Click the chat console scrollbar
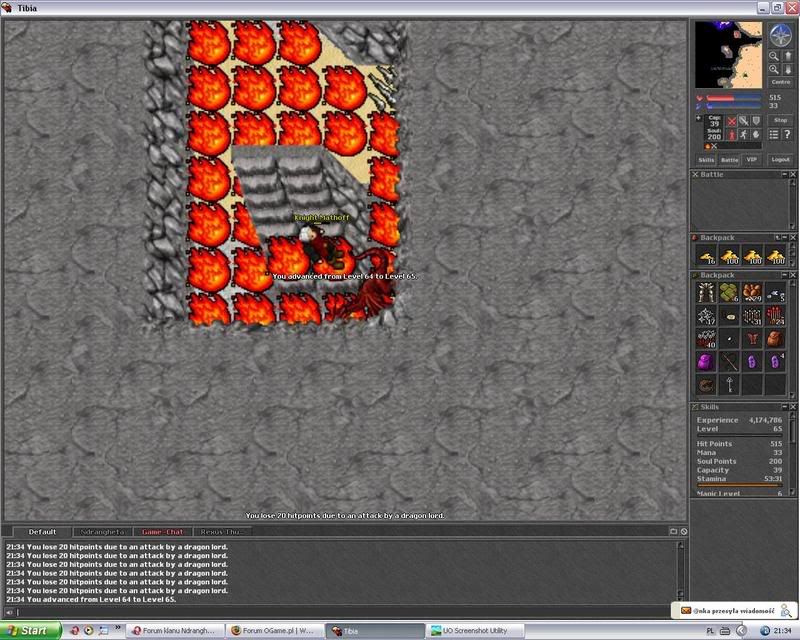The image size is (800, 640). coord(680,571)
